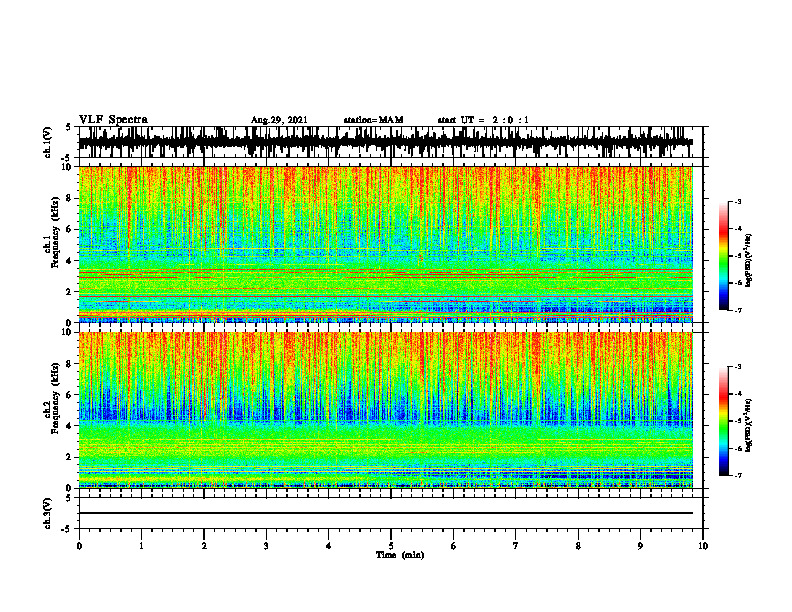Click time axis tick label "8"
This screenshot has height=612, width=792.
click(578, 546)
